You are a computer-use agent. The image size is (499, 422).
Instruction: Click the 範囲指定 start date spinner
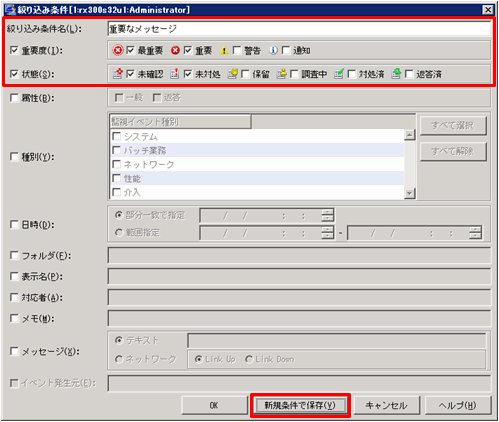click(327, 232)
